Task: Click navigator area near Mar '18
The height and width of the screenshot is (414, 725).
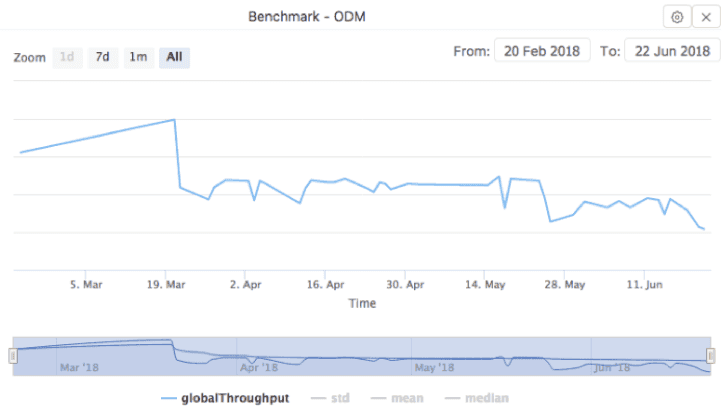Action: pos(79,367)
